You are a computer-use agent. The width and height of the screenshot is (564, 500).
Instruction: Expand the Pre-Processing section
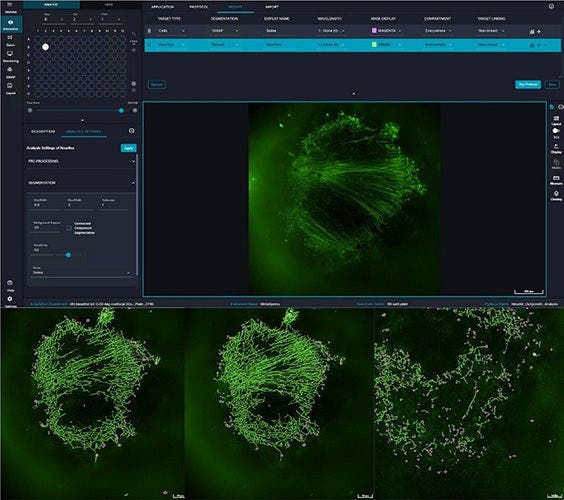[x=81, y=161]
